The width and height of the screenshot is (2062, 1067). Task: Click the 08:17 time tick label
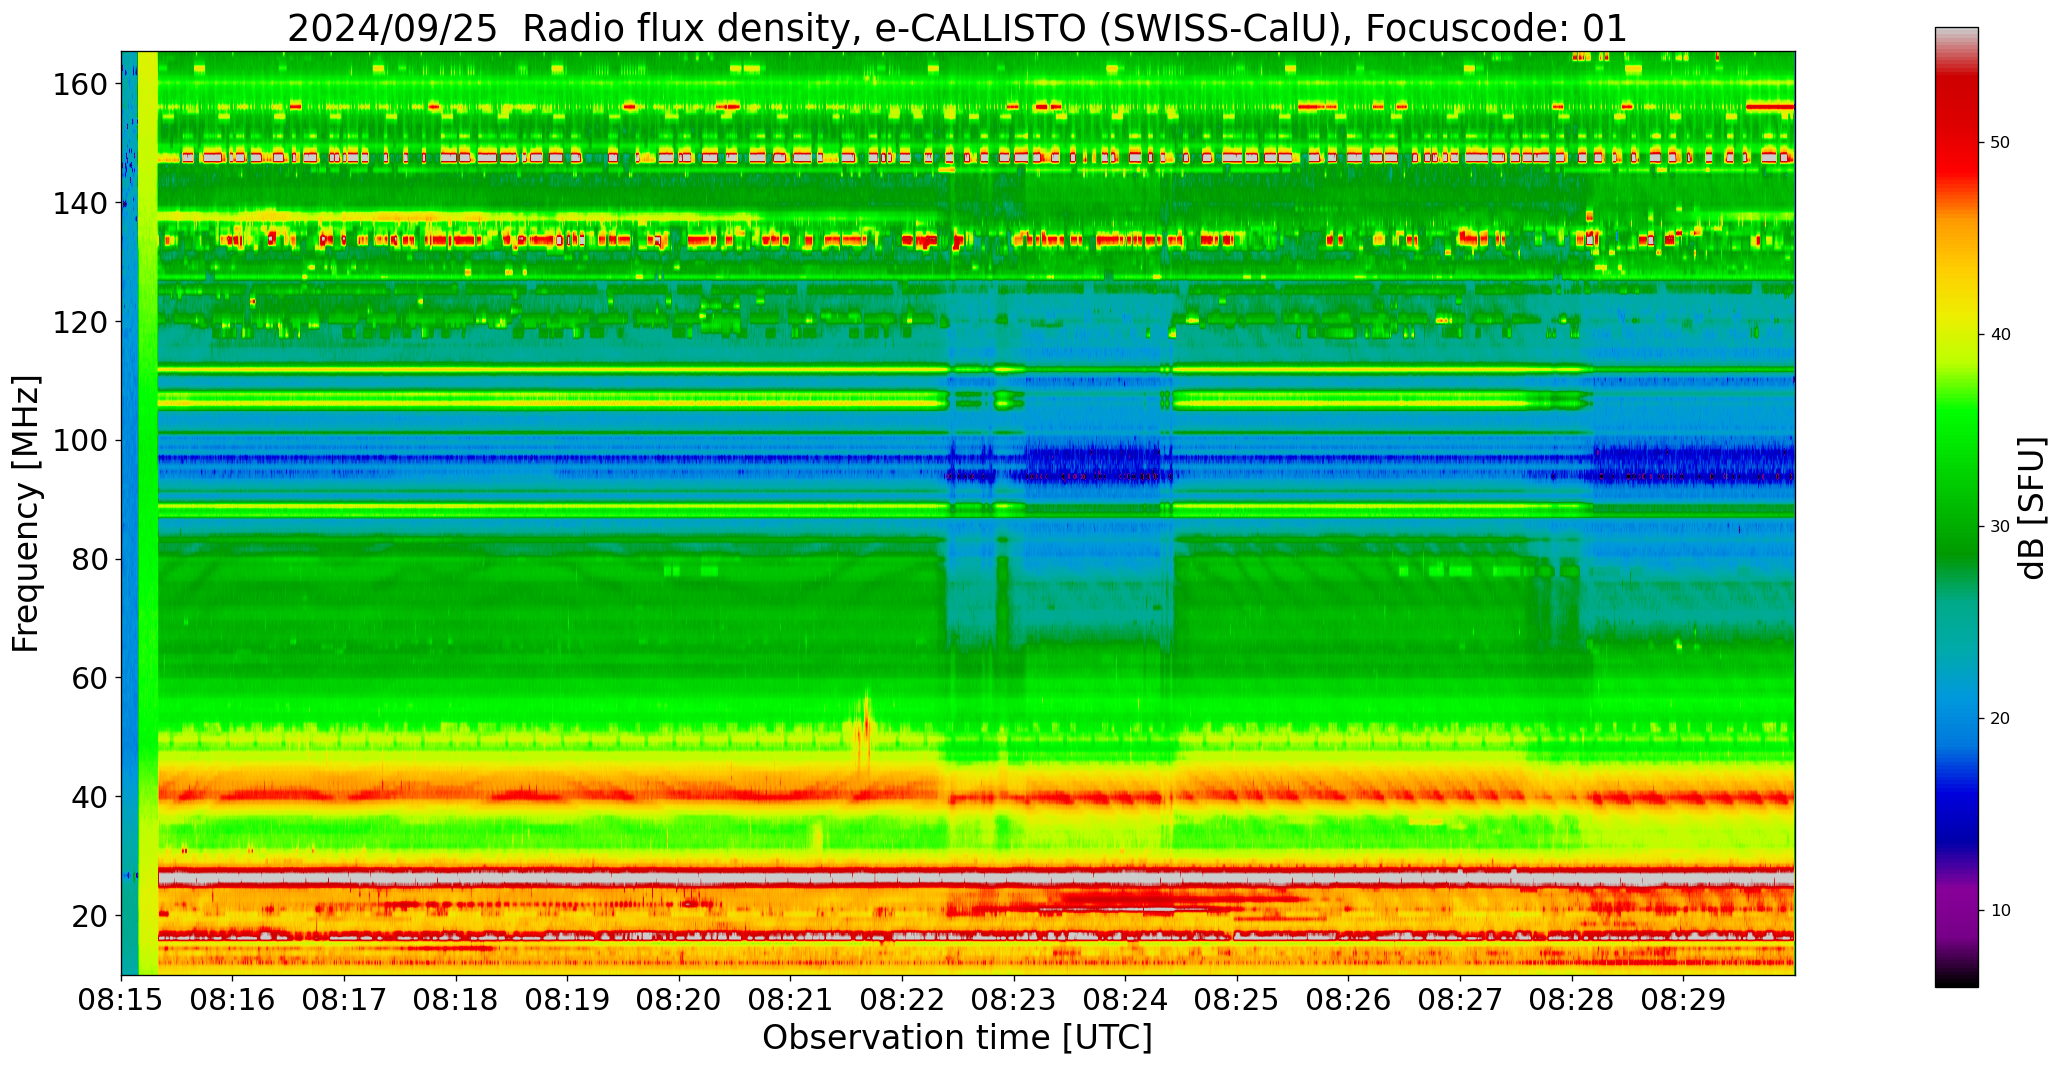point(344,1000)
